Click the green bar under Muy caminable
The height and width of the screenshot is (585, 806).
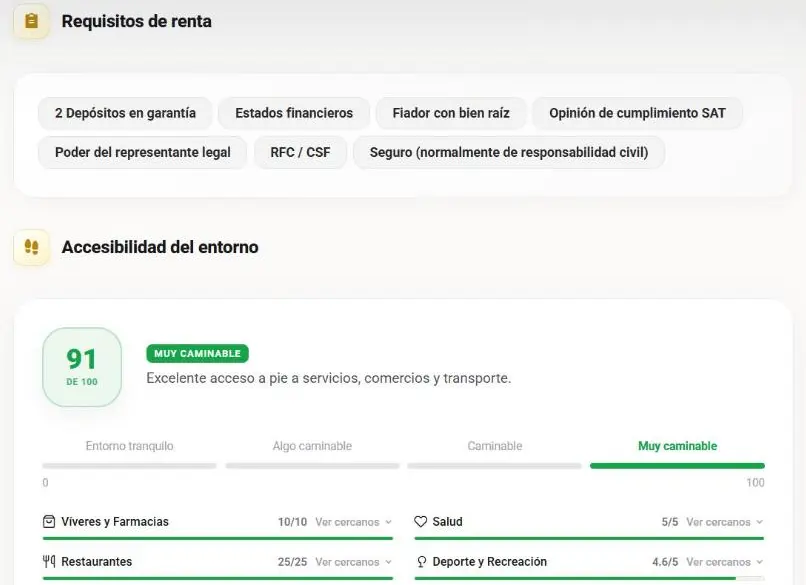677,466
